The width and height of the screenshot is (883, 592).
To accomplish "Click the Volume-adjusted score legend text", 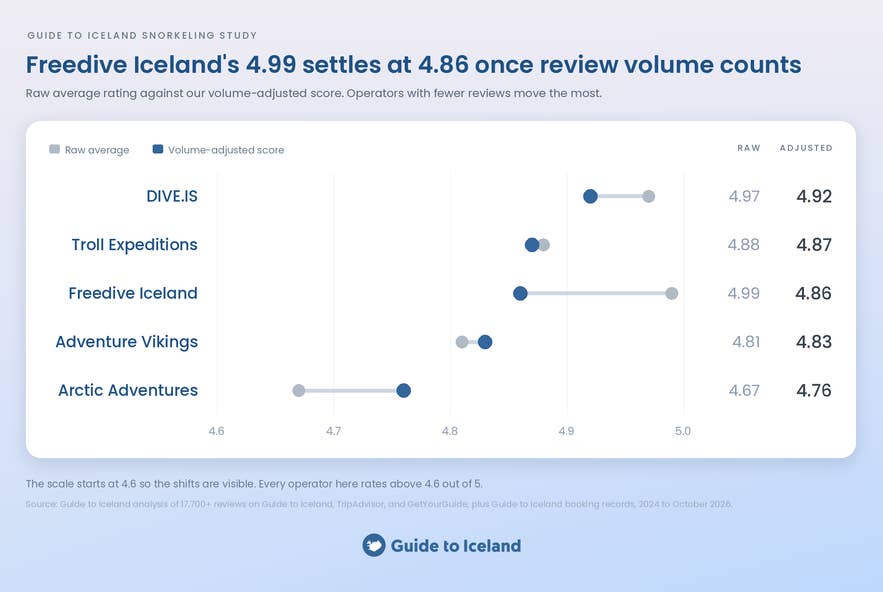I will [226, 150].
